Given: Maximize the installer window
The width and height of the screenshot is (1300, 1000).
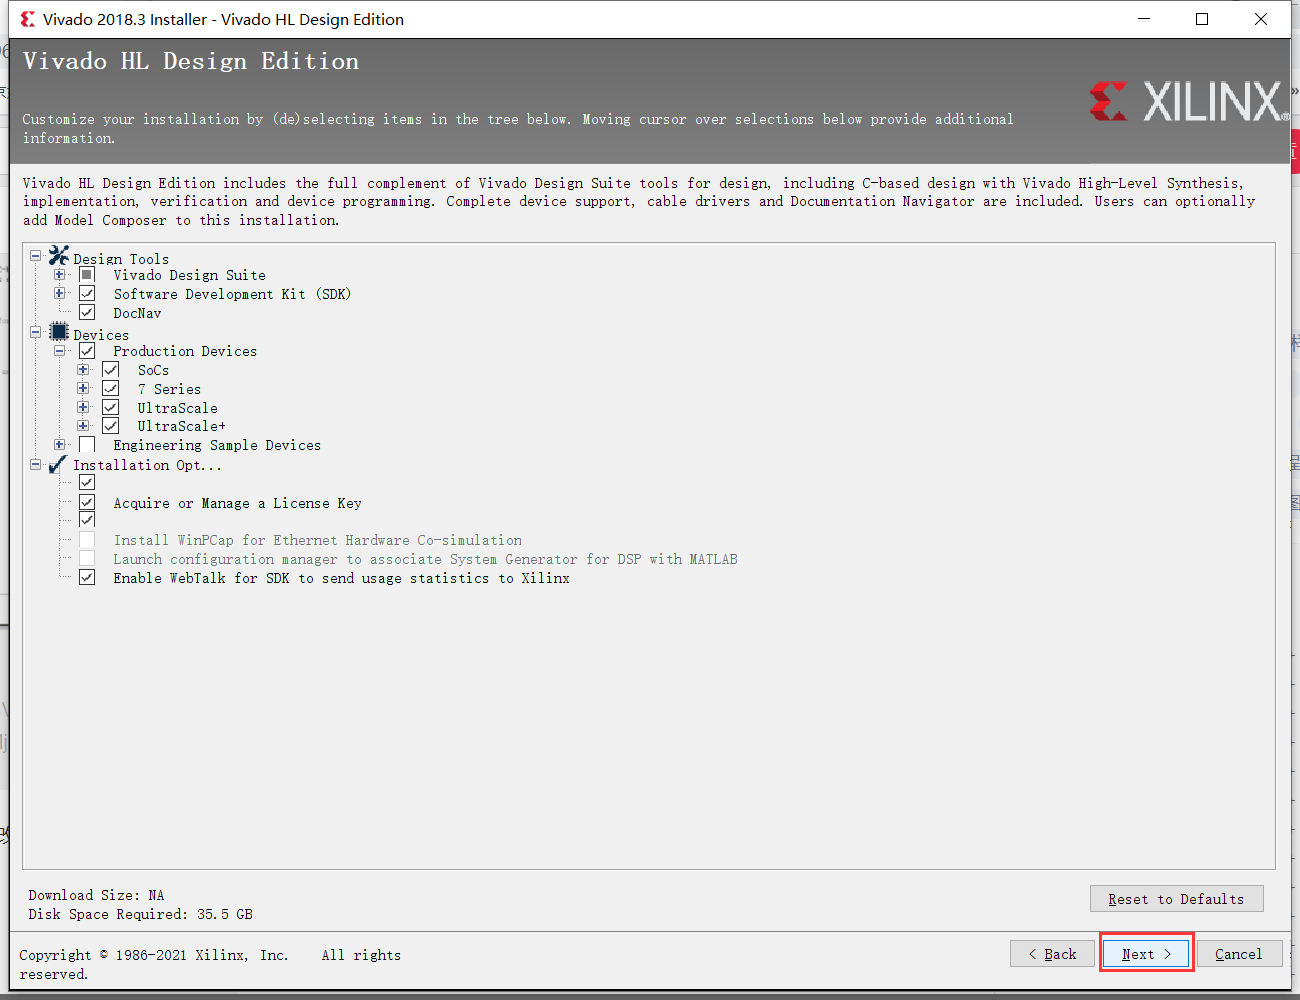Looking at the screenshot, I should click(x=1202, y=19).
